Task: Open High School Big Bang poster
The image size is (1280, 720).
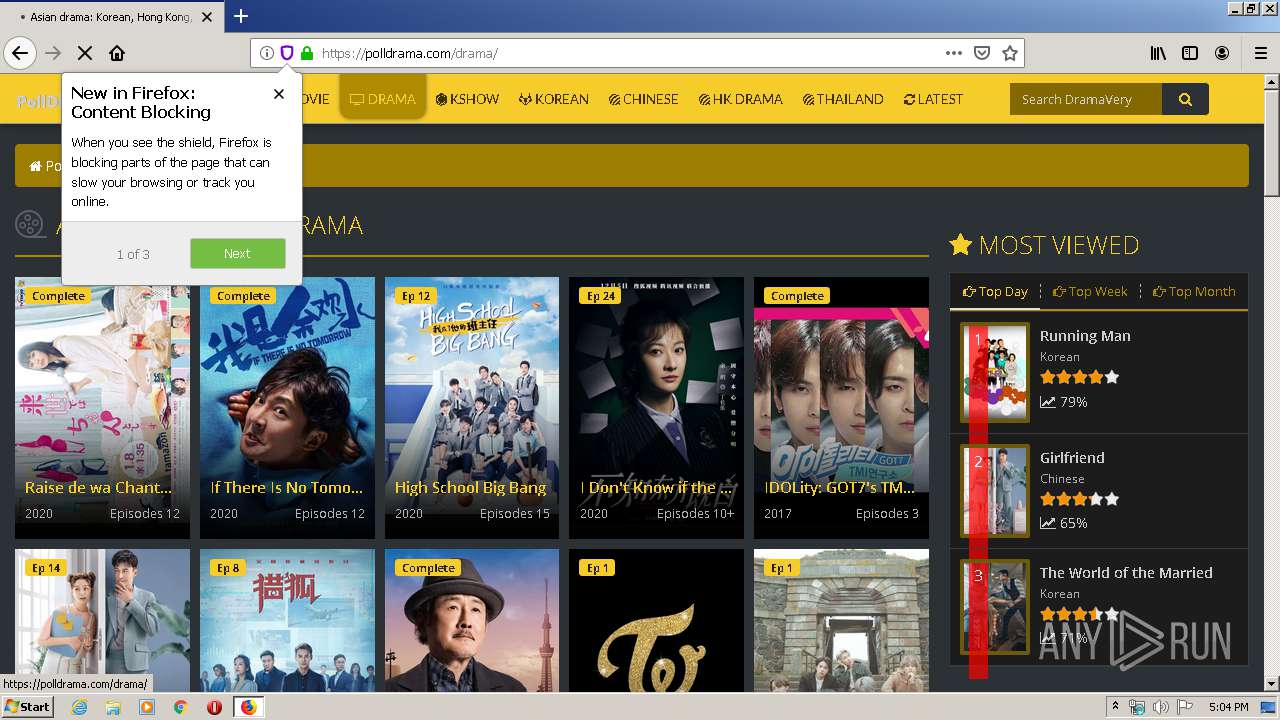Action: pyautogui.click(x=472, y=408)
